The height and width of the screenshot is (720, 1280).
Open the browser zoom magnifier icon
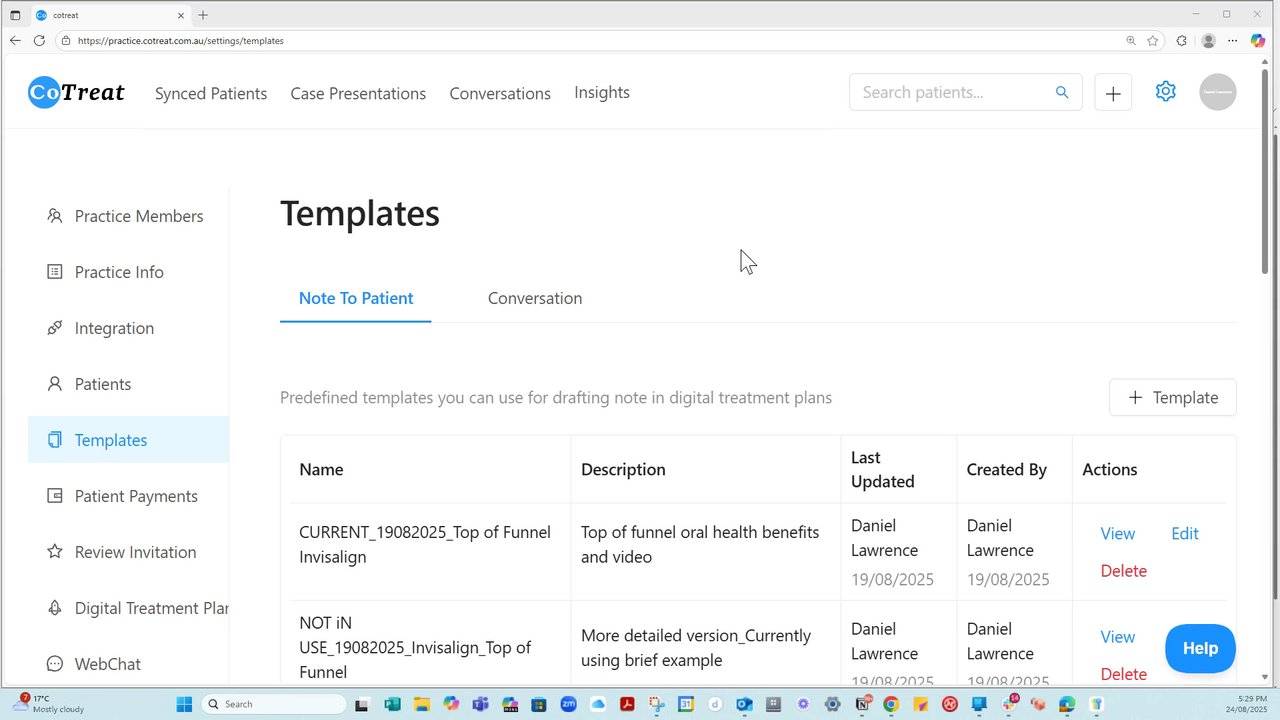1131,41
